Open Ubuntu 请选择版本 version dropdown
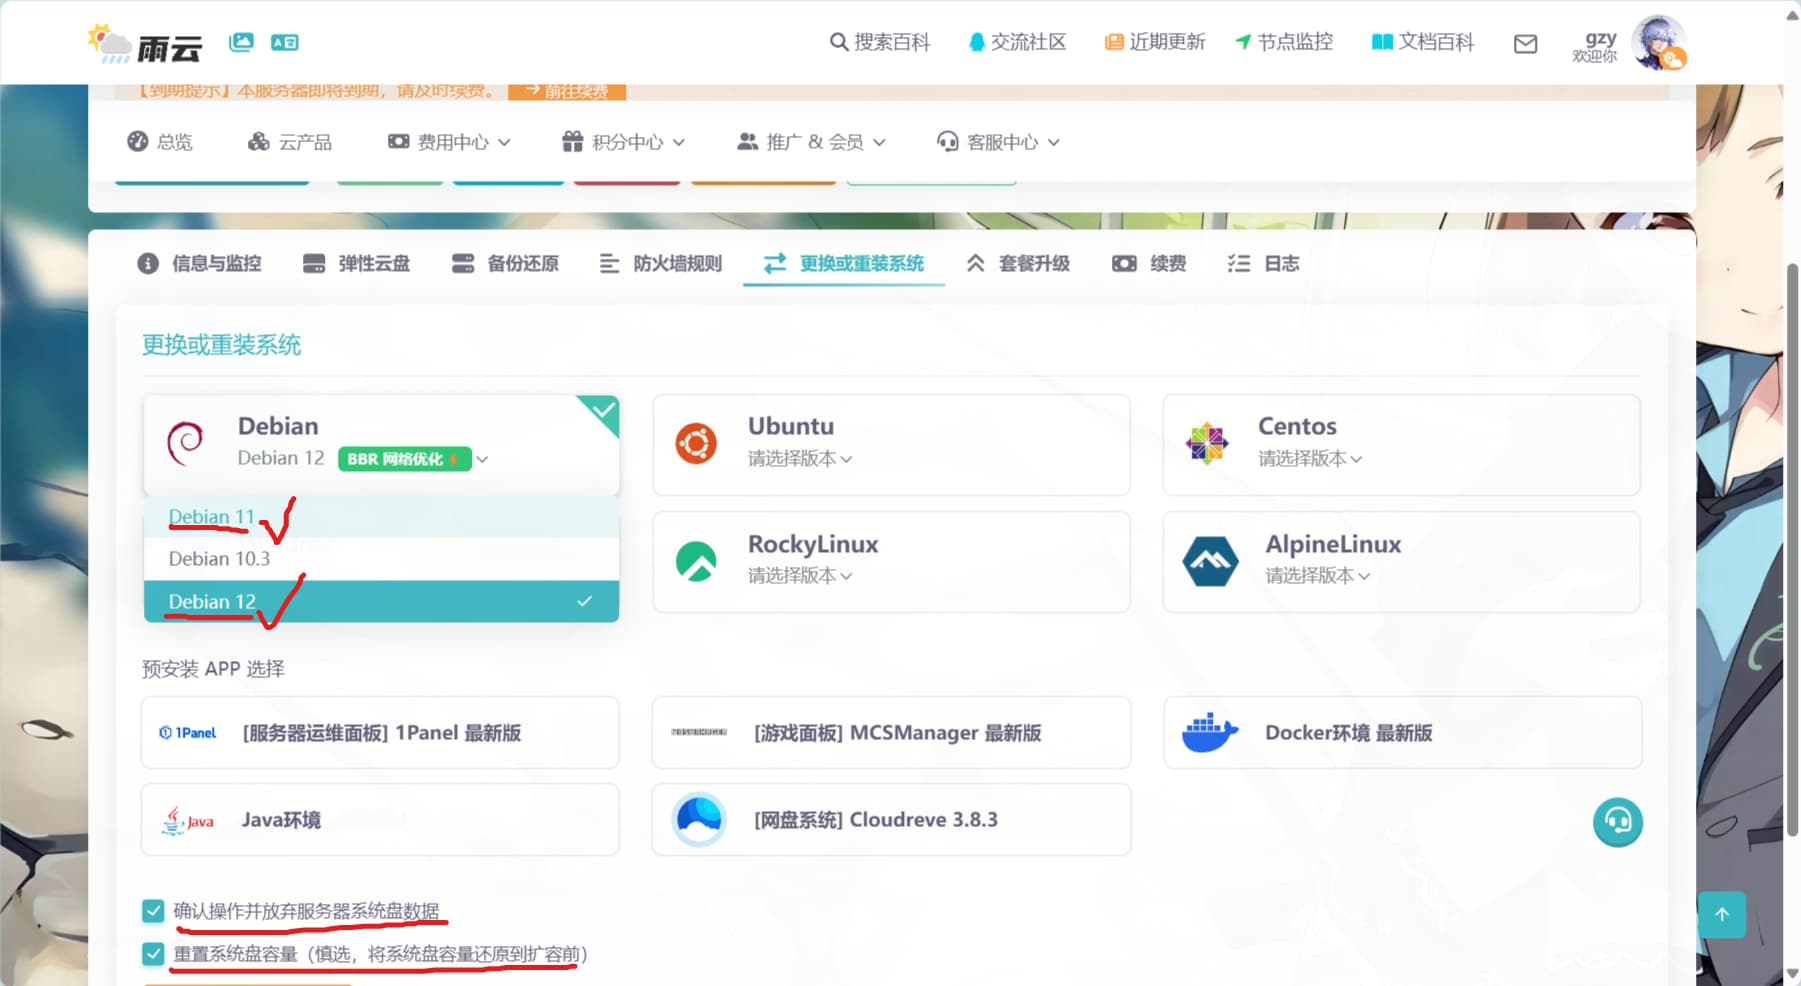Image resolution: width=1801 pixels, height=986 pixels. click(x=800, y=459)
